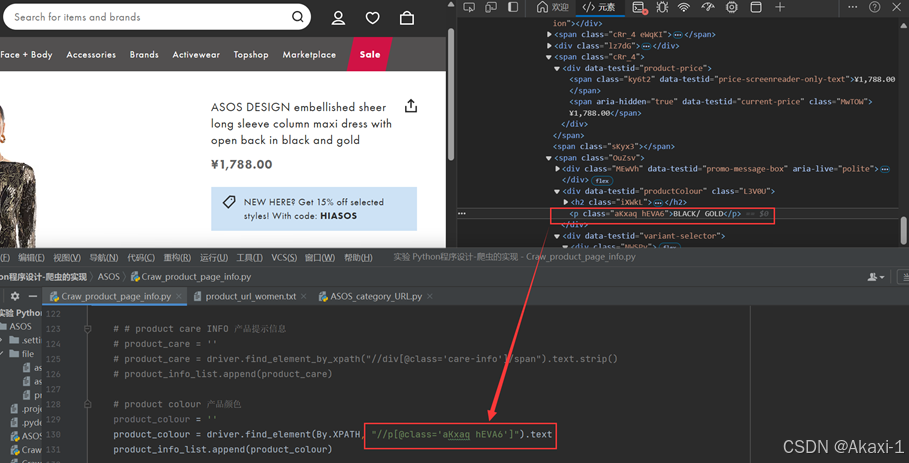Click the flex badge next to MEwVh div

(602, 180)
